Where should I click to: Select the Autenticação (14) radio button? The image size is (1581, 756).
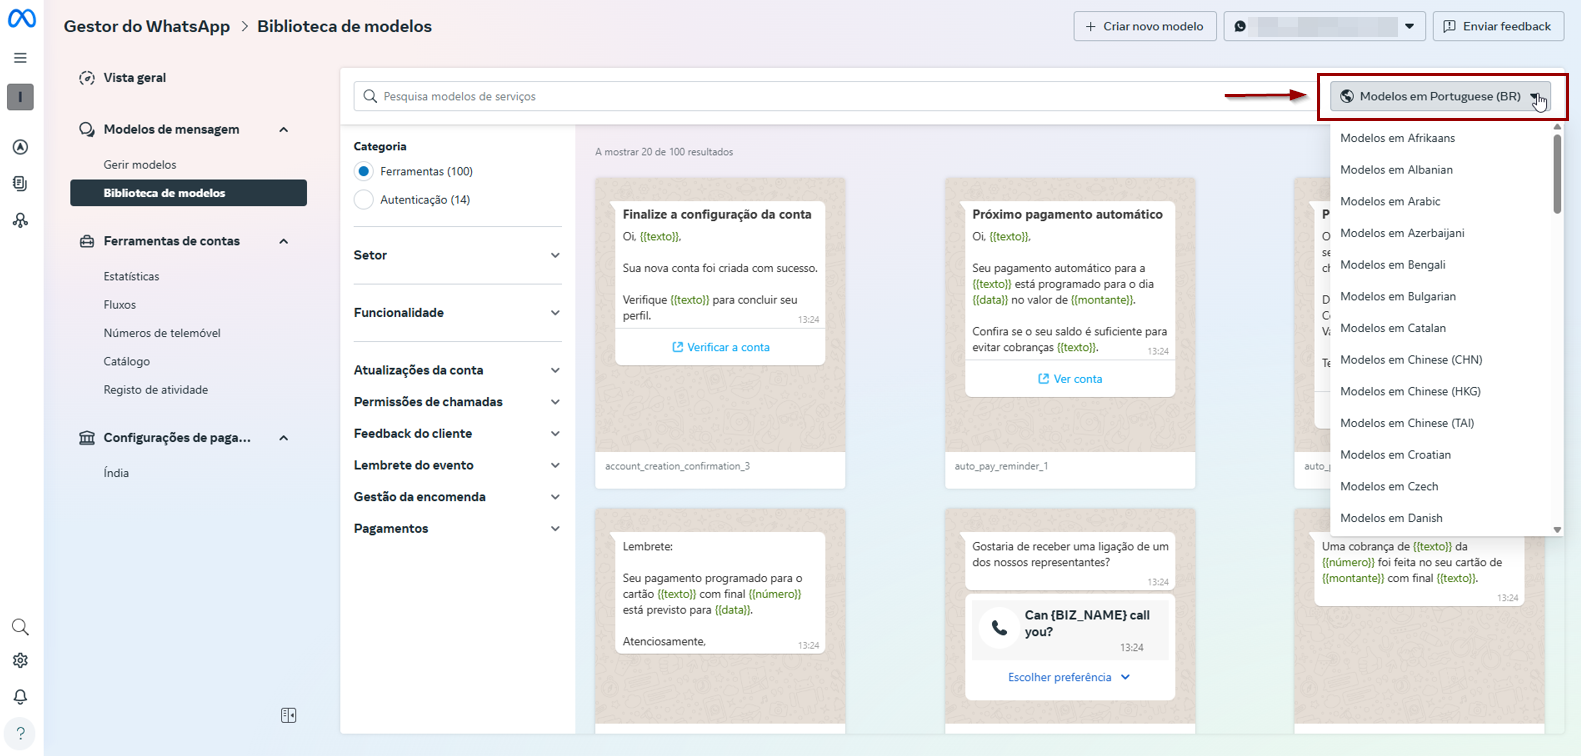pyautogui.click(x=364, y=200)
